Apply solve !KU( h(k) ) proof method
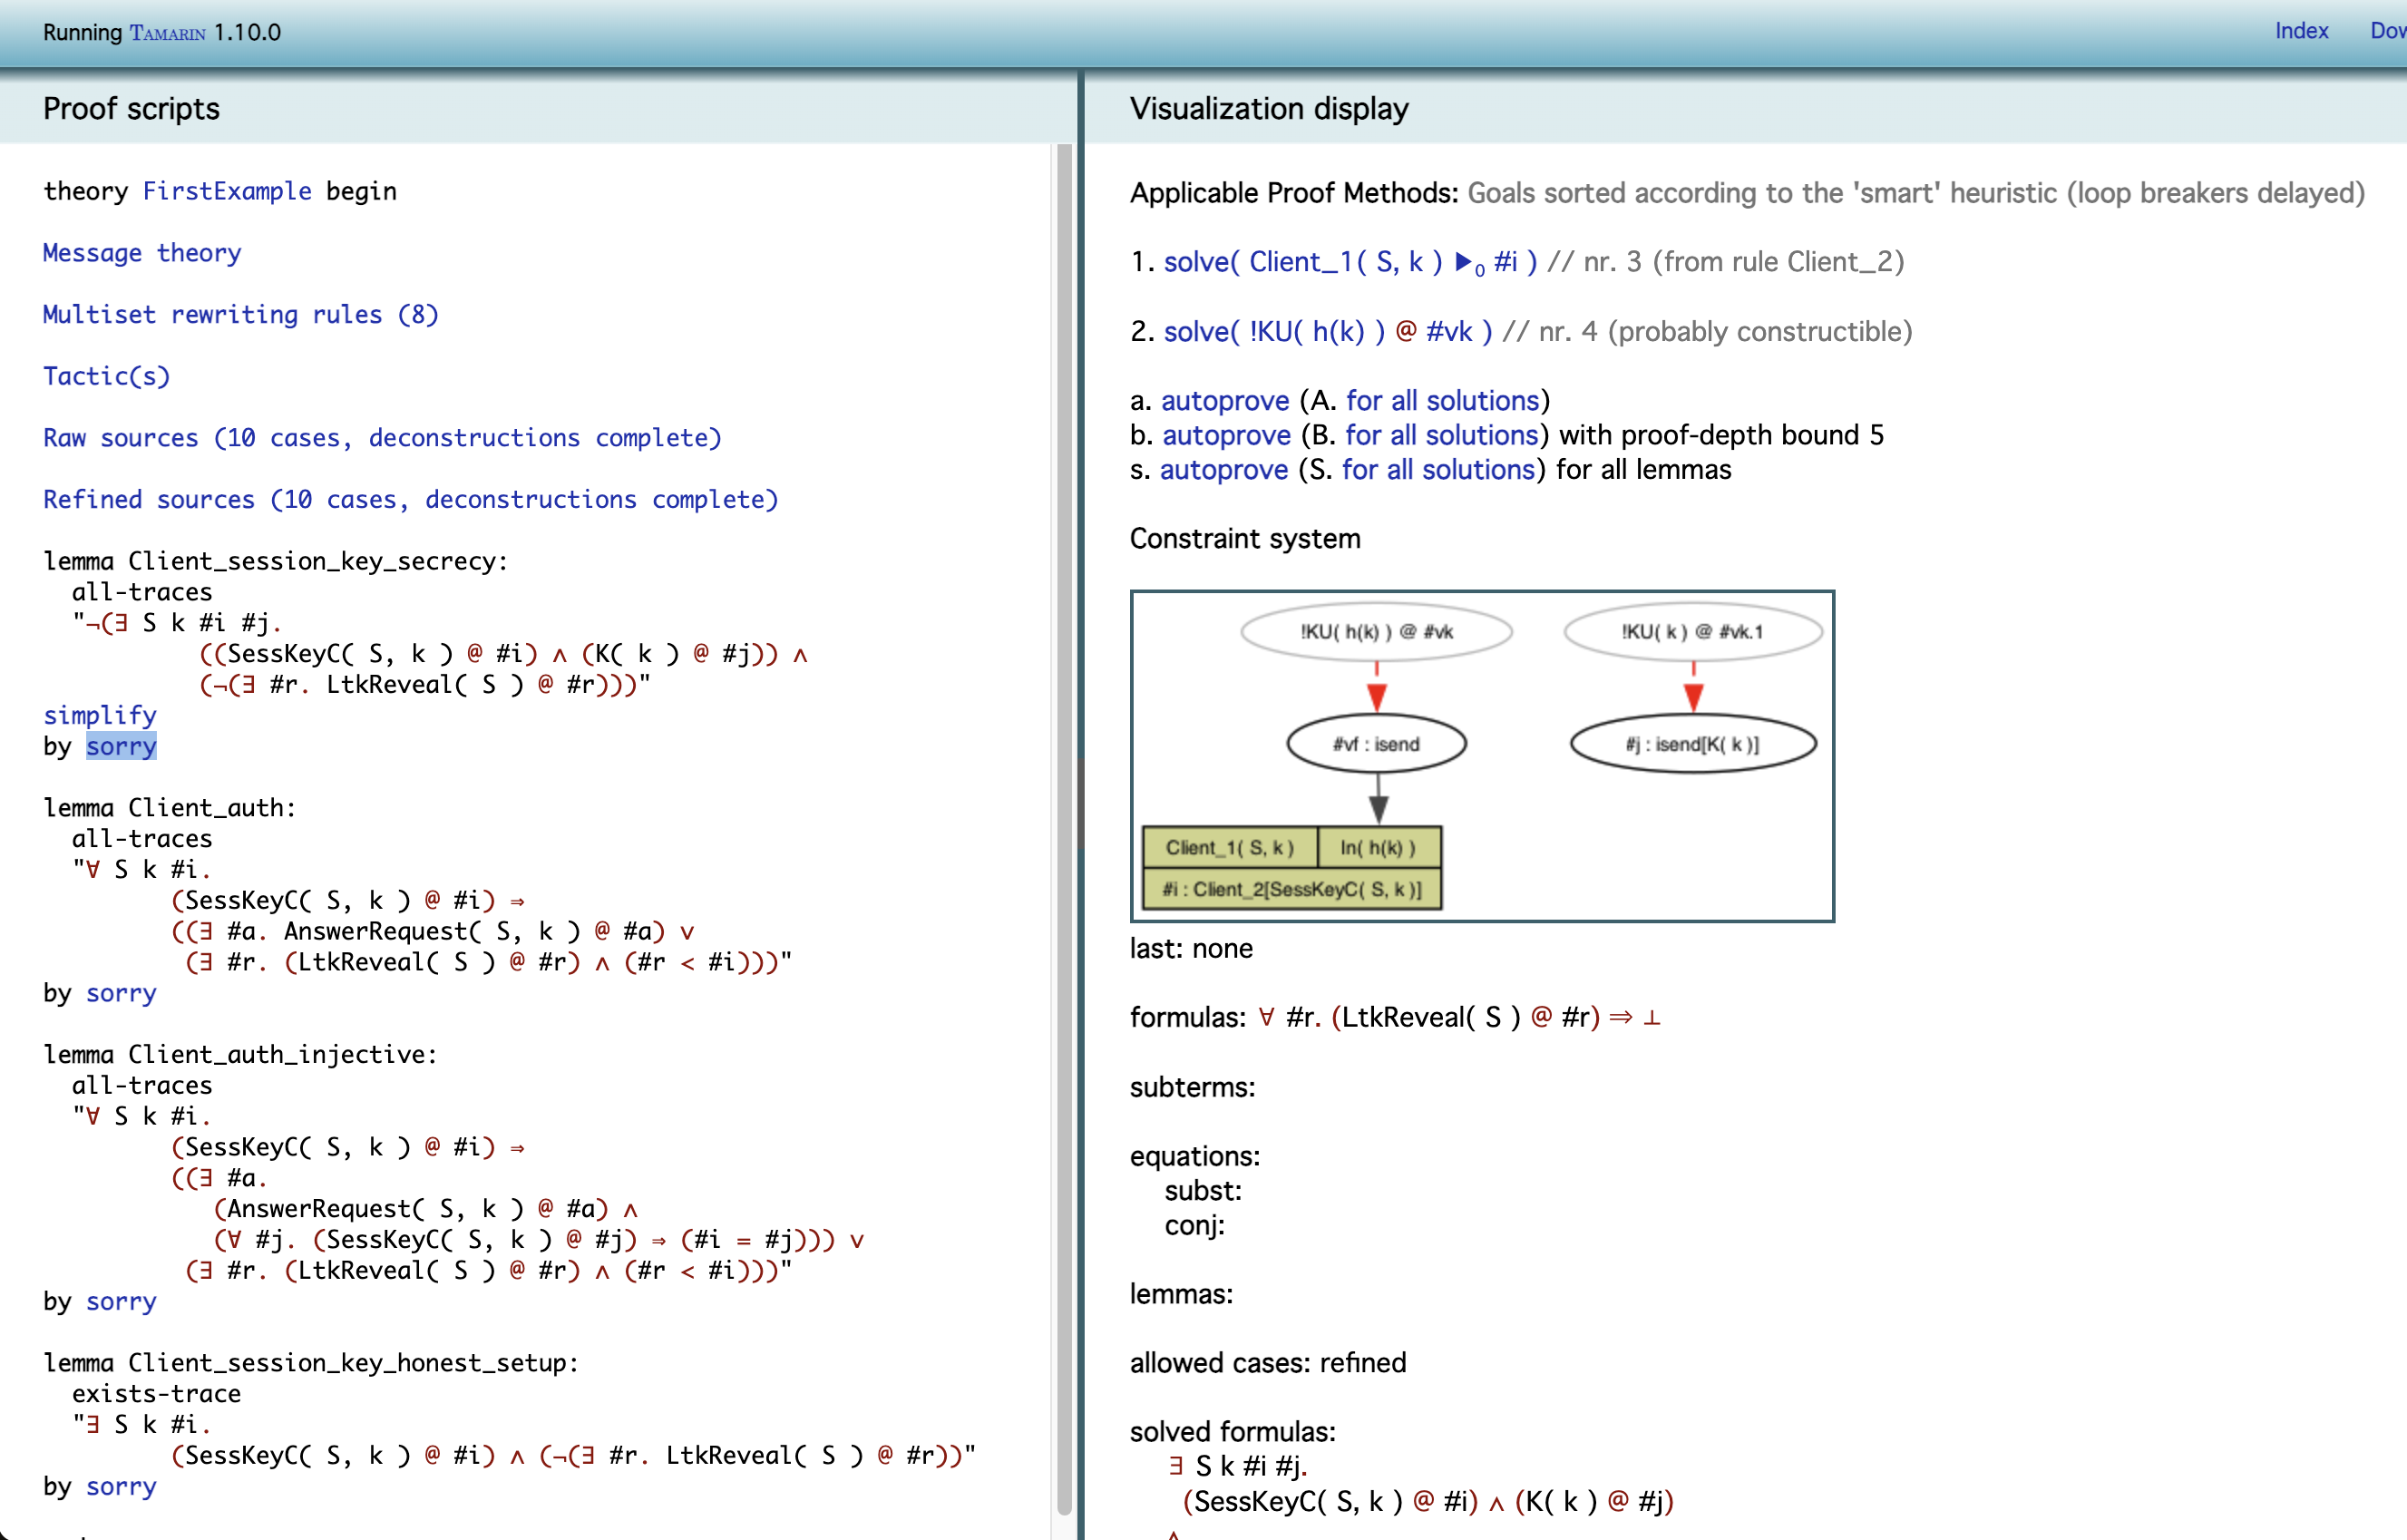 point(1327,331)
